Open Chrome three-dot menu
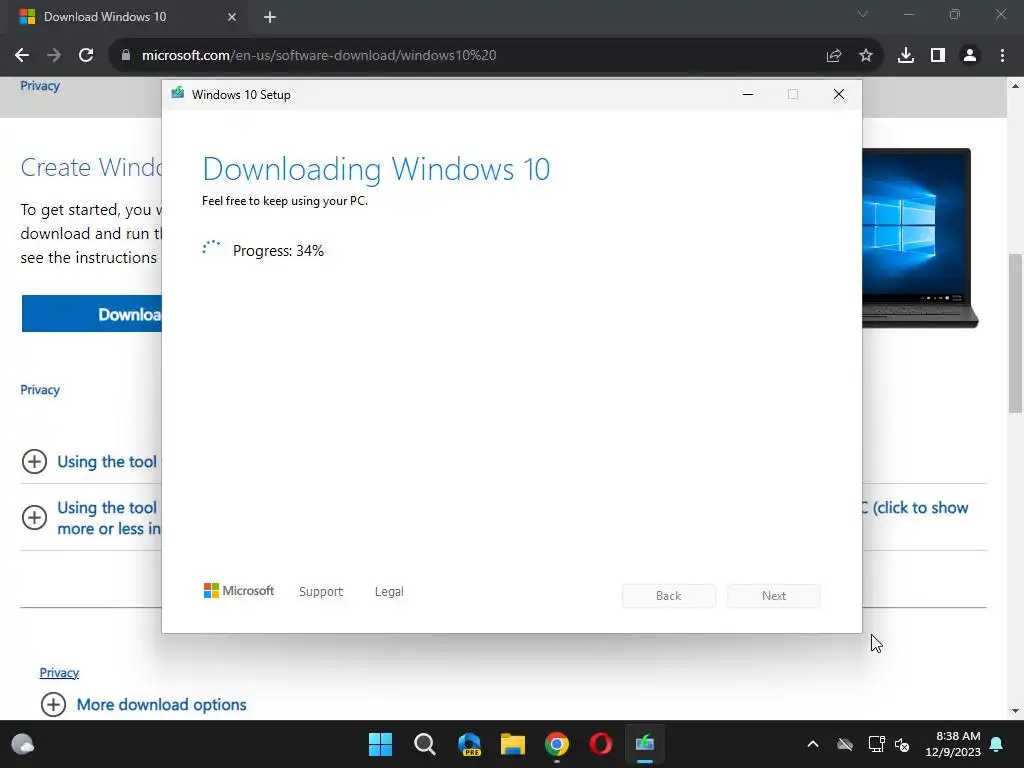1024x768 pixels. pos(1002,56)
